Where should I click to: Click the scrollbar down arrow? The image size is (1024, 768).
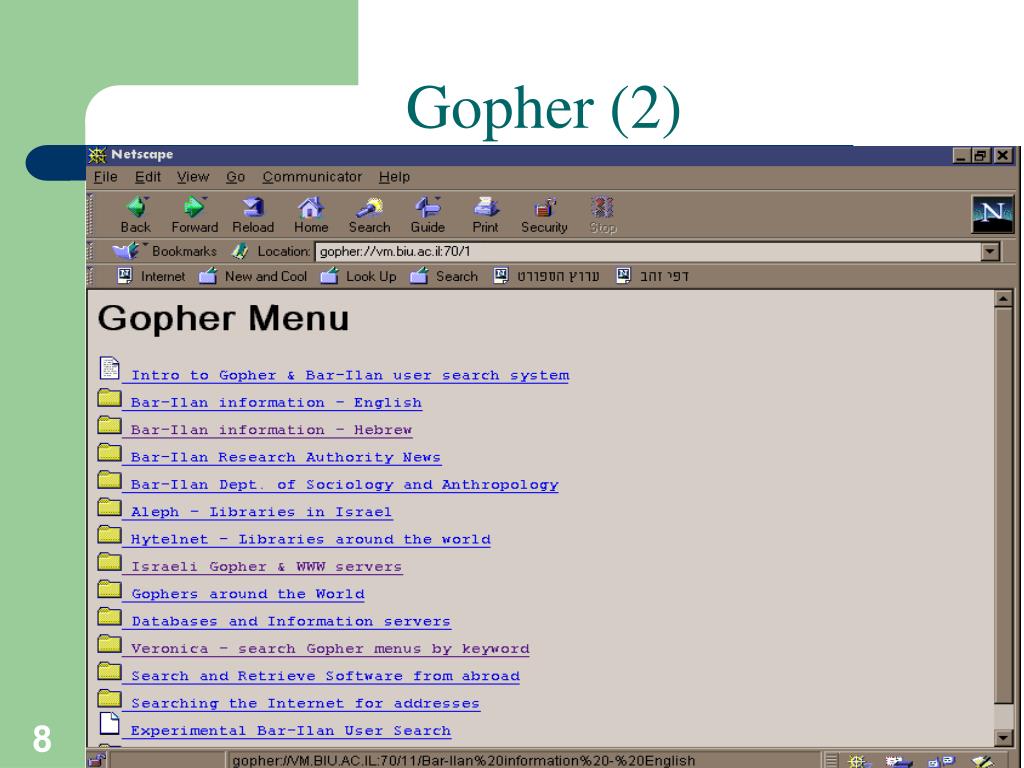1003,738
